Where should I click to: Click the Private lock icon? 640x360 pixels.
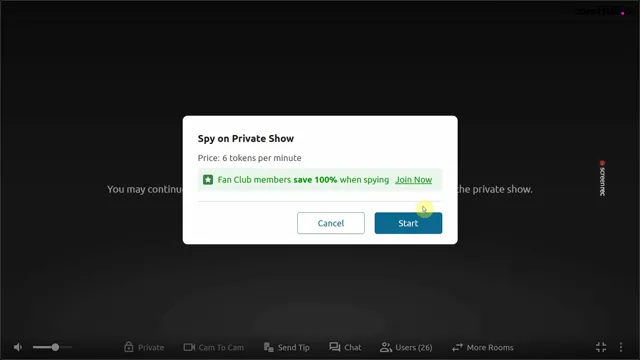129,347
